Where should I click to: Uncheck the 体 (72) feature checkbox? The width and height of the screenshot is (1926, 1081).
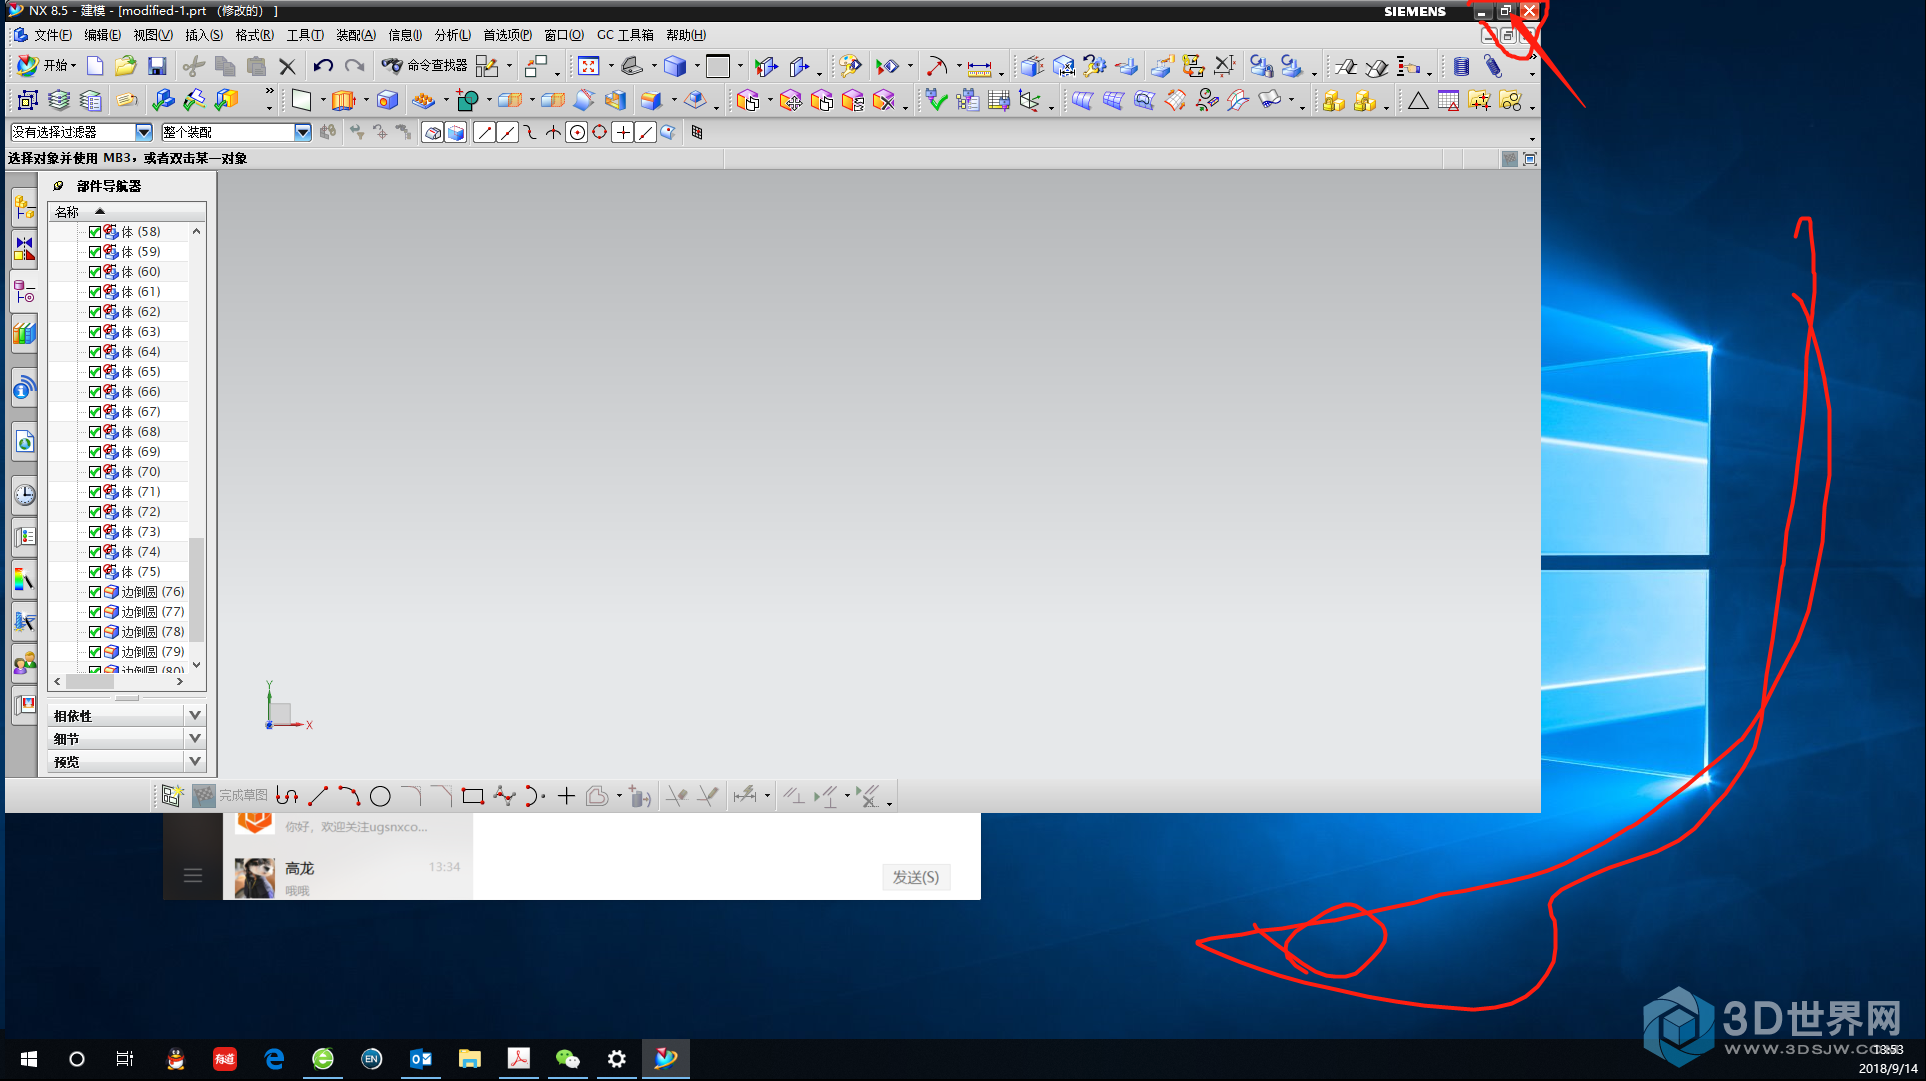pyautogui.click(x=95, y=512)
